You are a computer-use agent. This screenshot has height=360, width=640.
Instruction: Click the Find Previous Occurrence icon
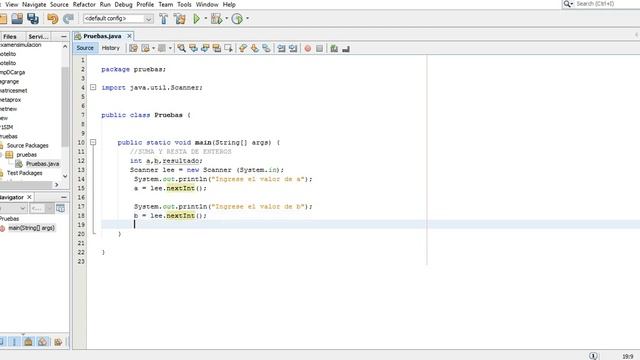point(193,48)
